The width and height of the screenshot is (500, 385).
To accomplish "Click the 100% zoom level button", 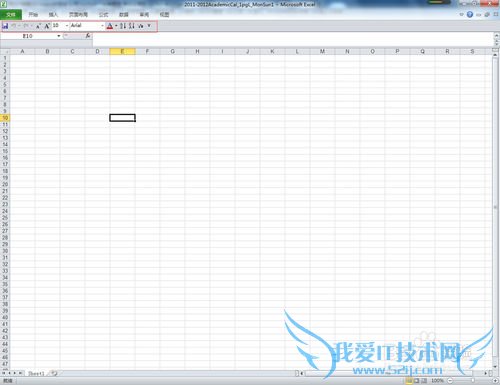I will 437,380.
